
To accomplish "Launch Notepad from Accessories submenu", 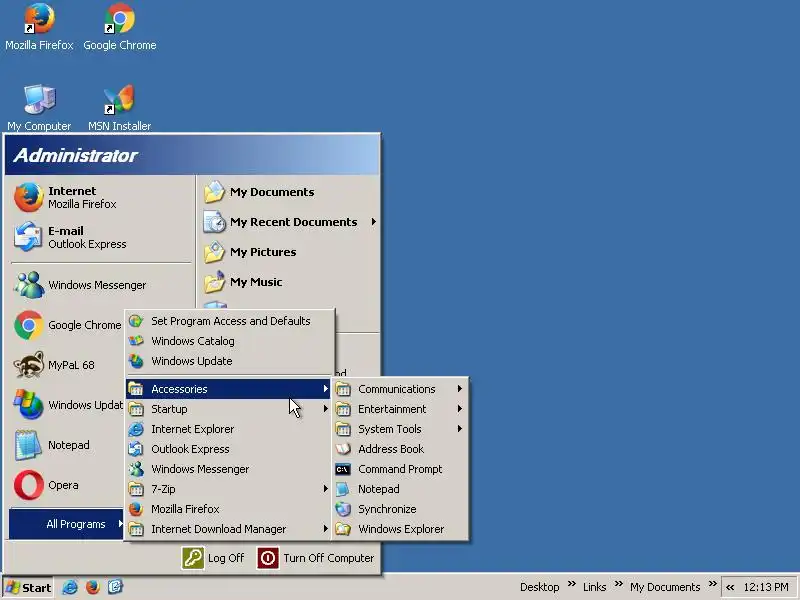I will pos(400,489).
